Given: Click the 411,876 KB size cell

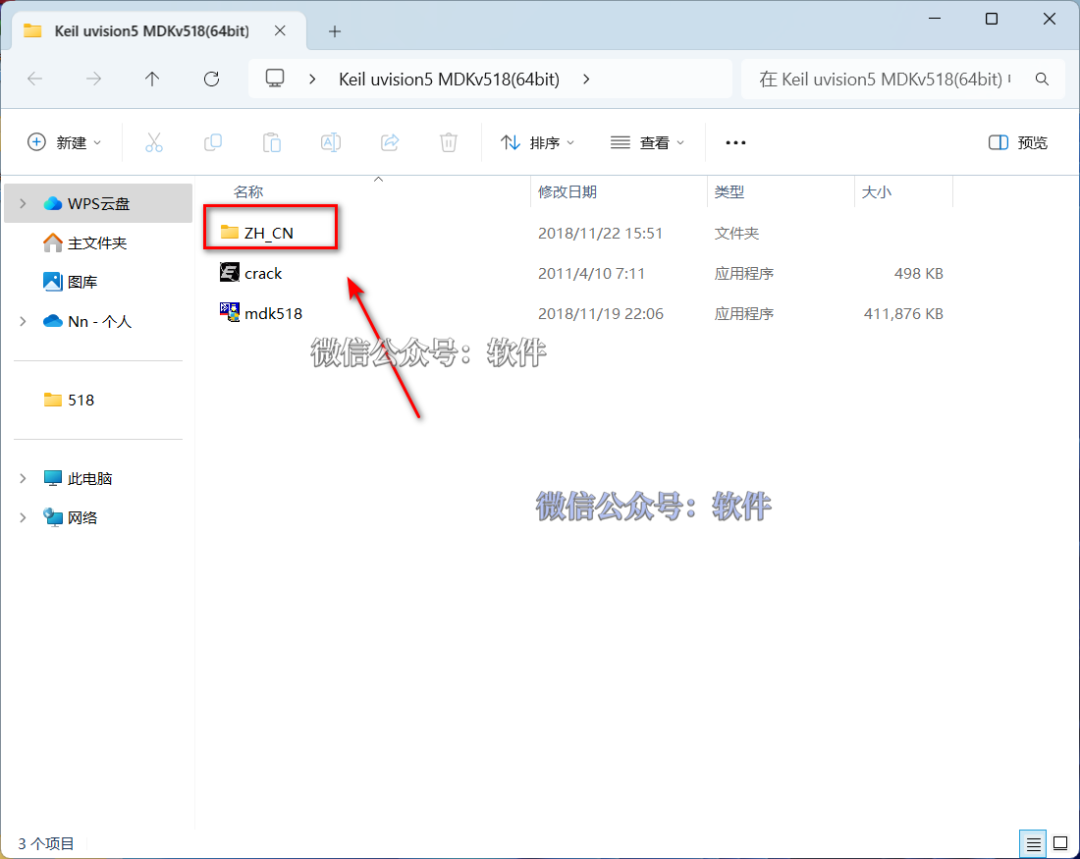Looking at the screenshot, I should point(903,313).
